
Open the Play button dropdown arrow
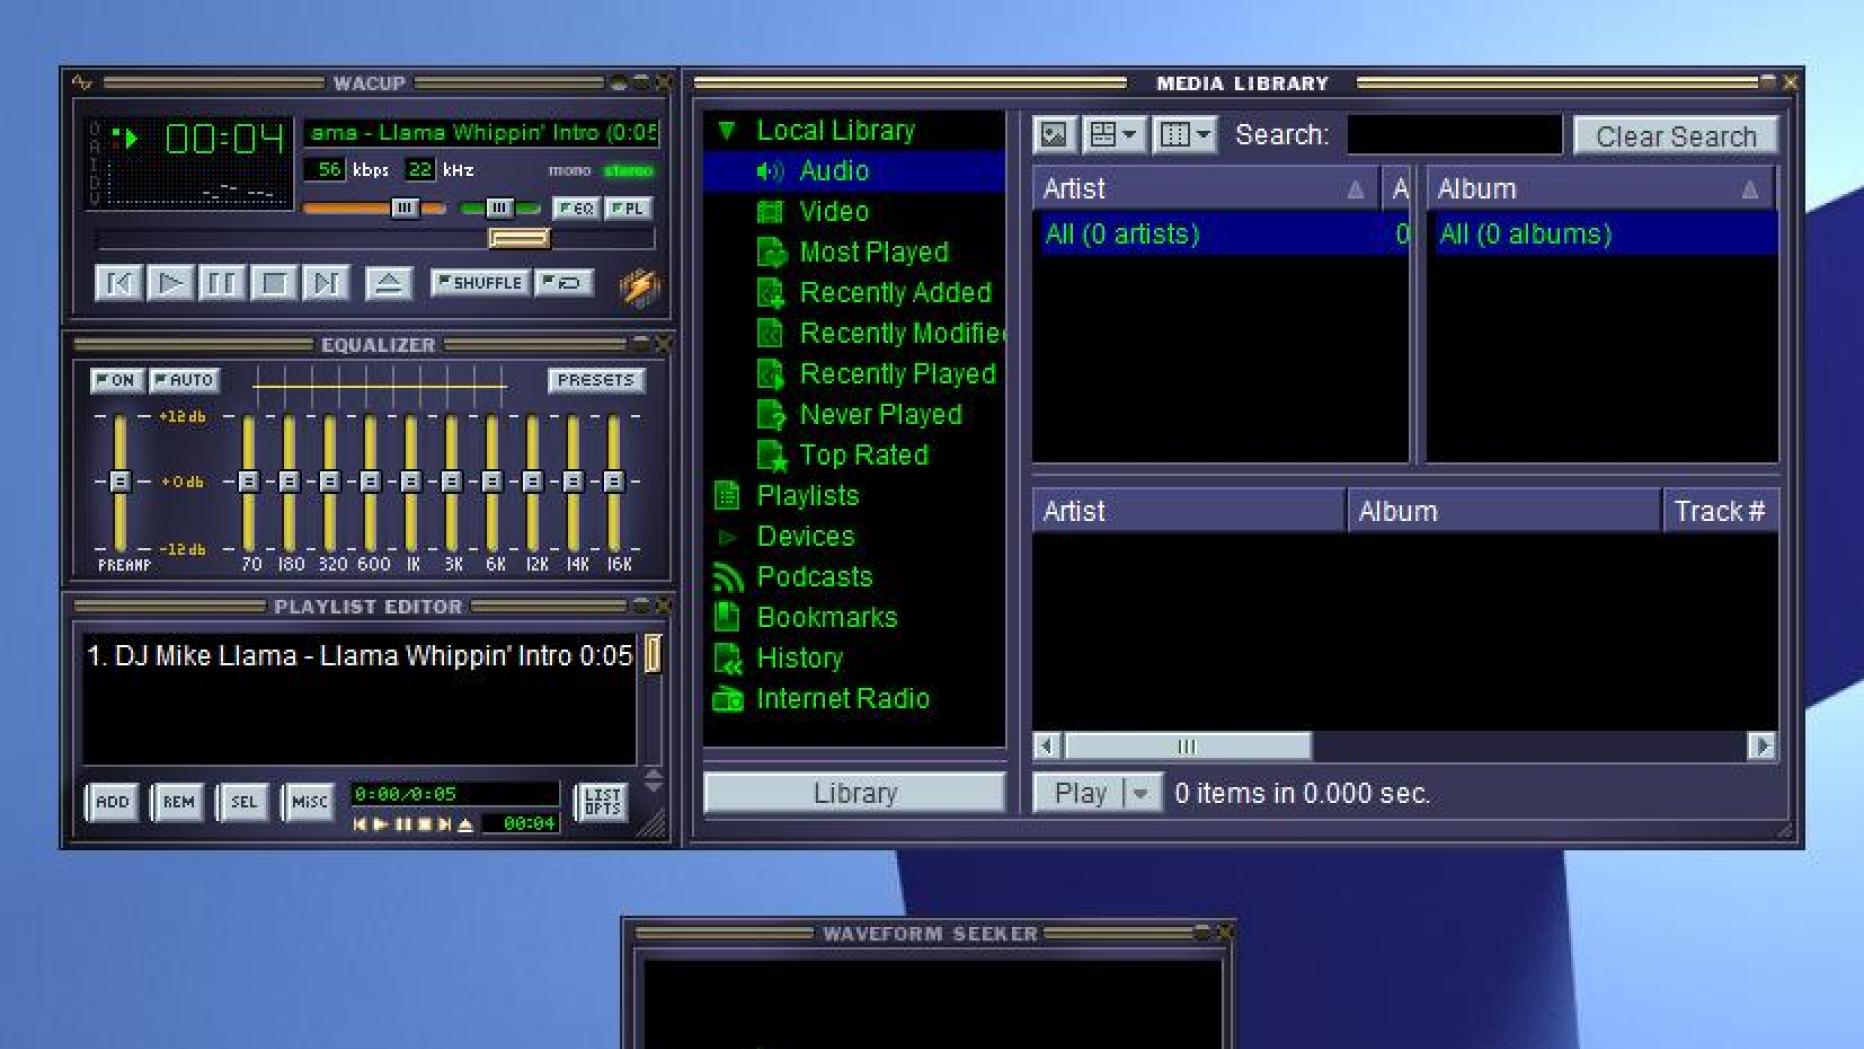point(1142,794)
